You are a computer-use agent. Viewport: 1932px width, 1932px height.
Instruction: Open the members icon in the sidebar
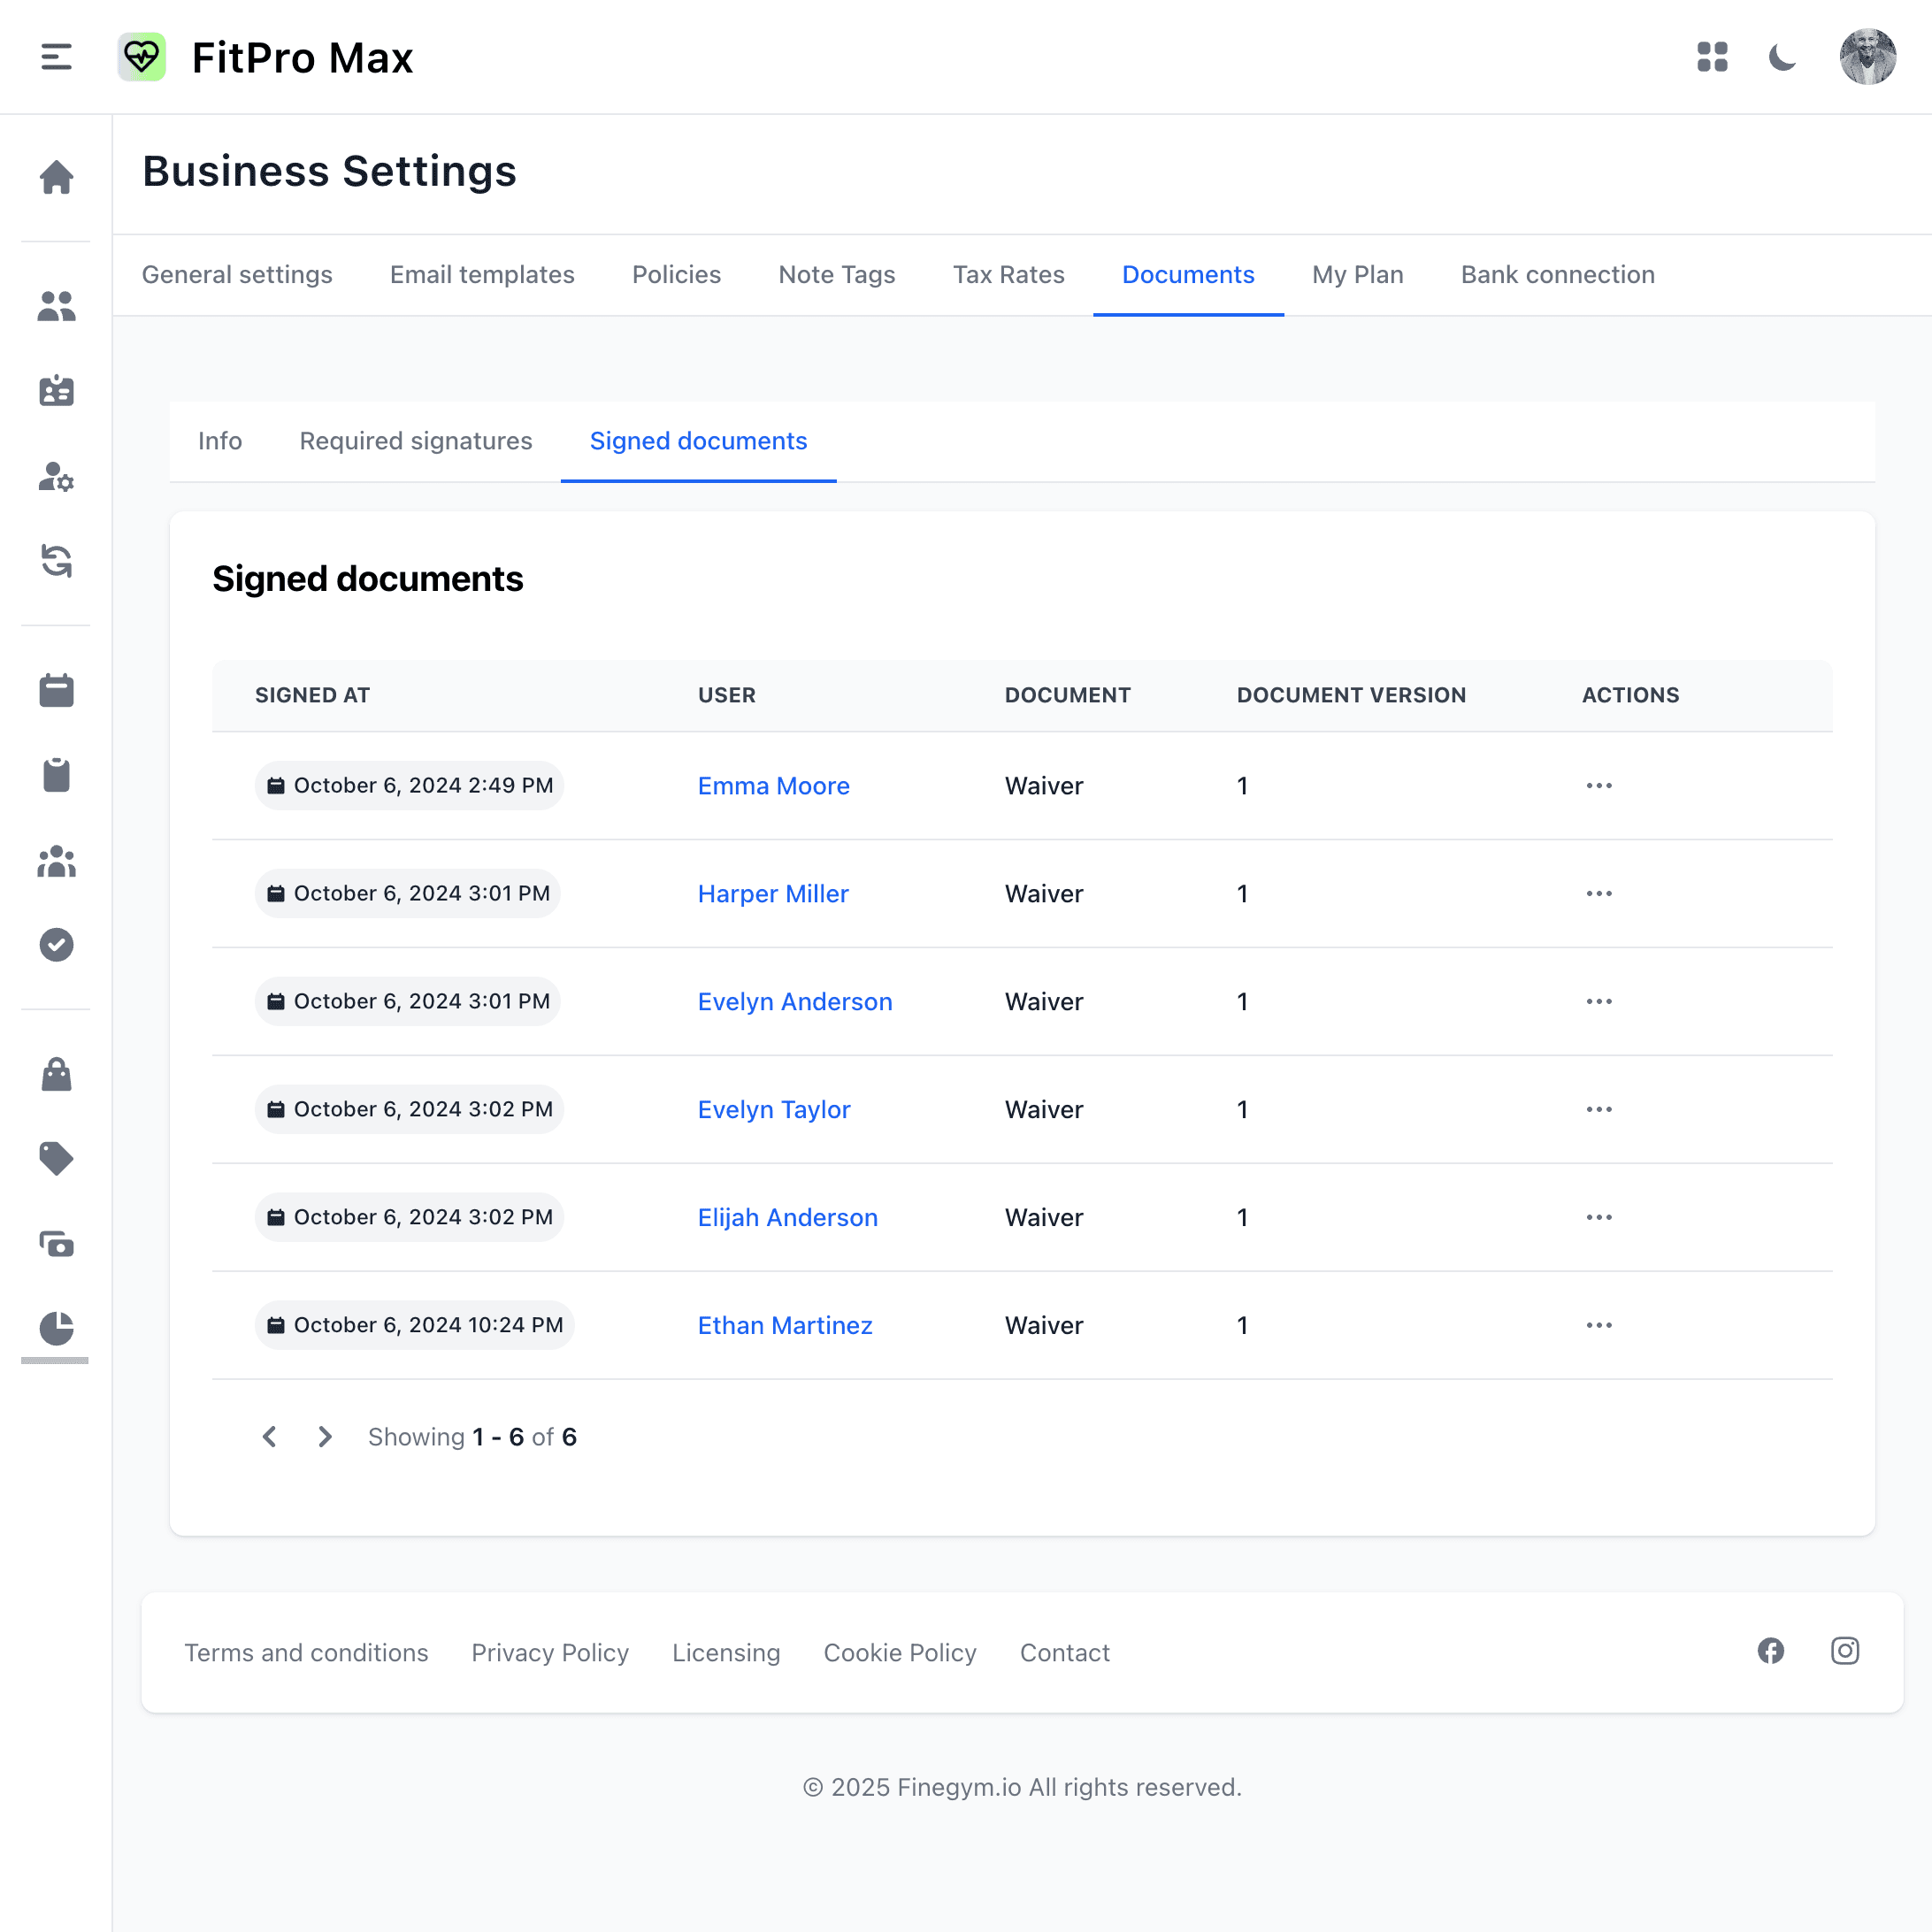(56, 306)
